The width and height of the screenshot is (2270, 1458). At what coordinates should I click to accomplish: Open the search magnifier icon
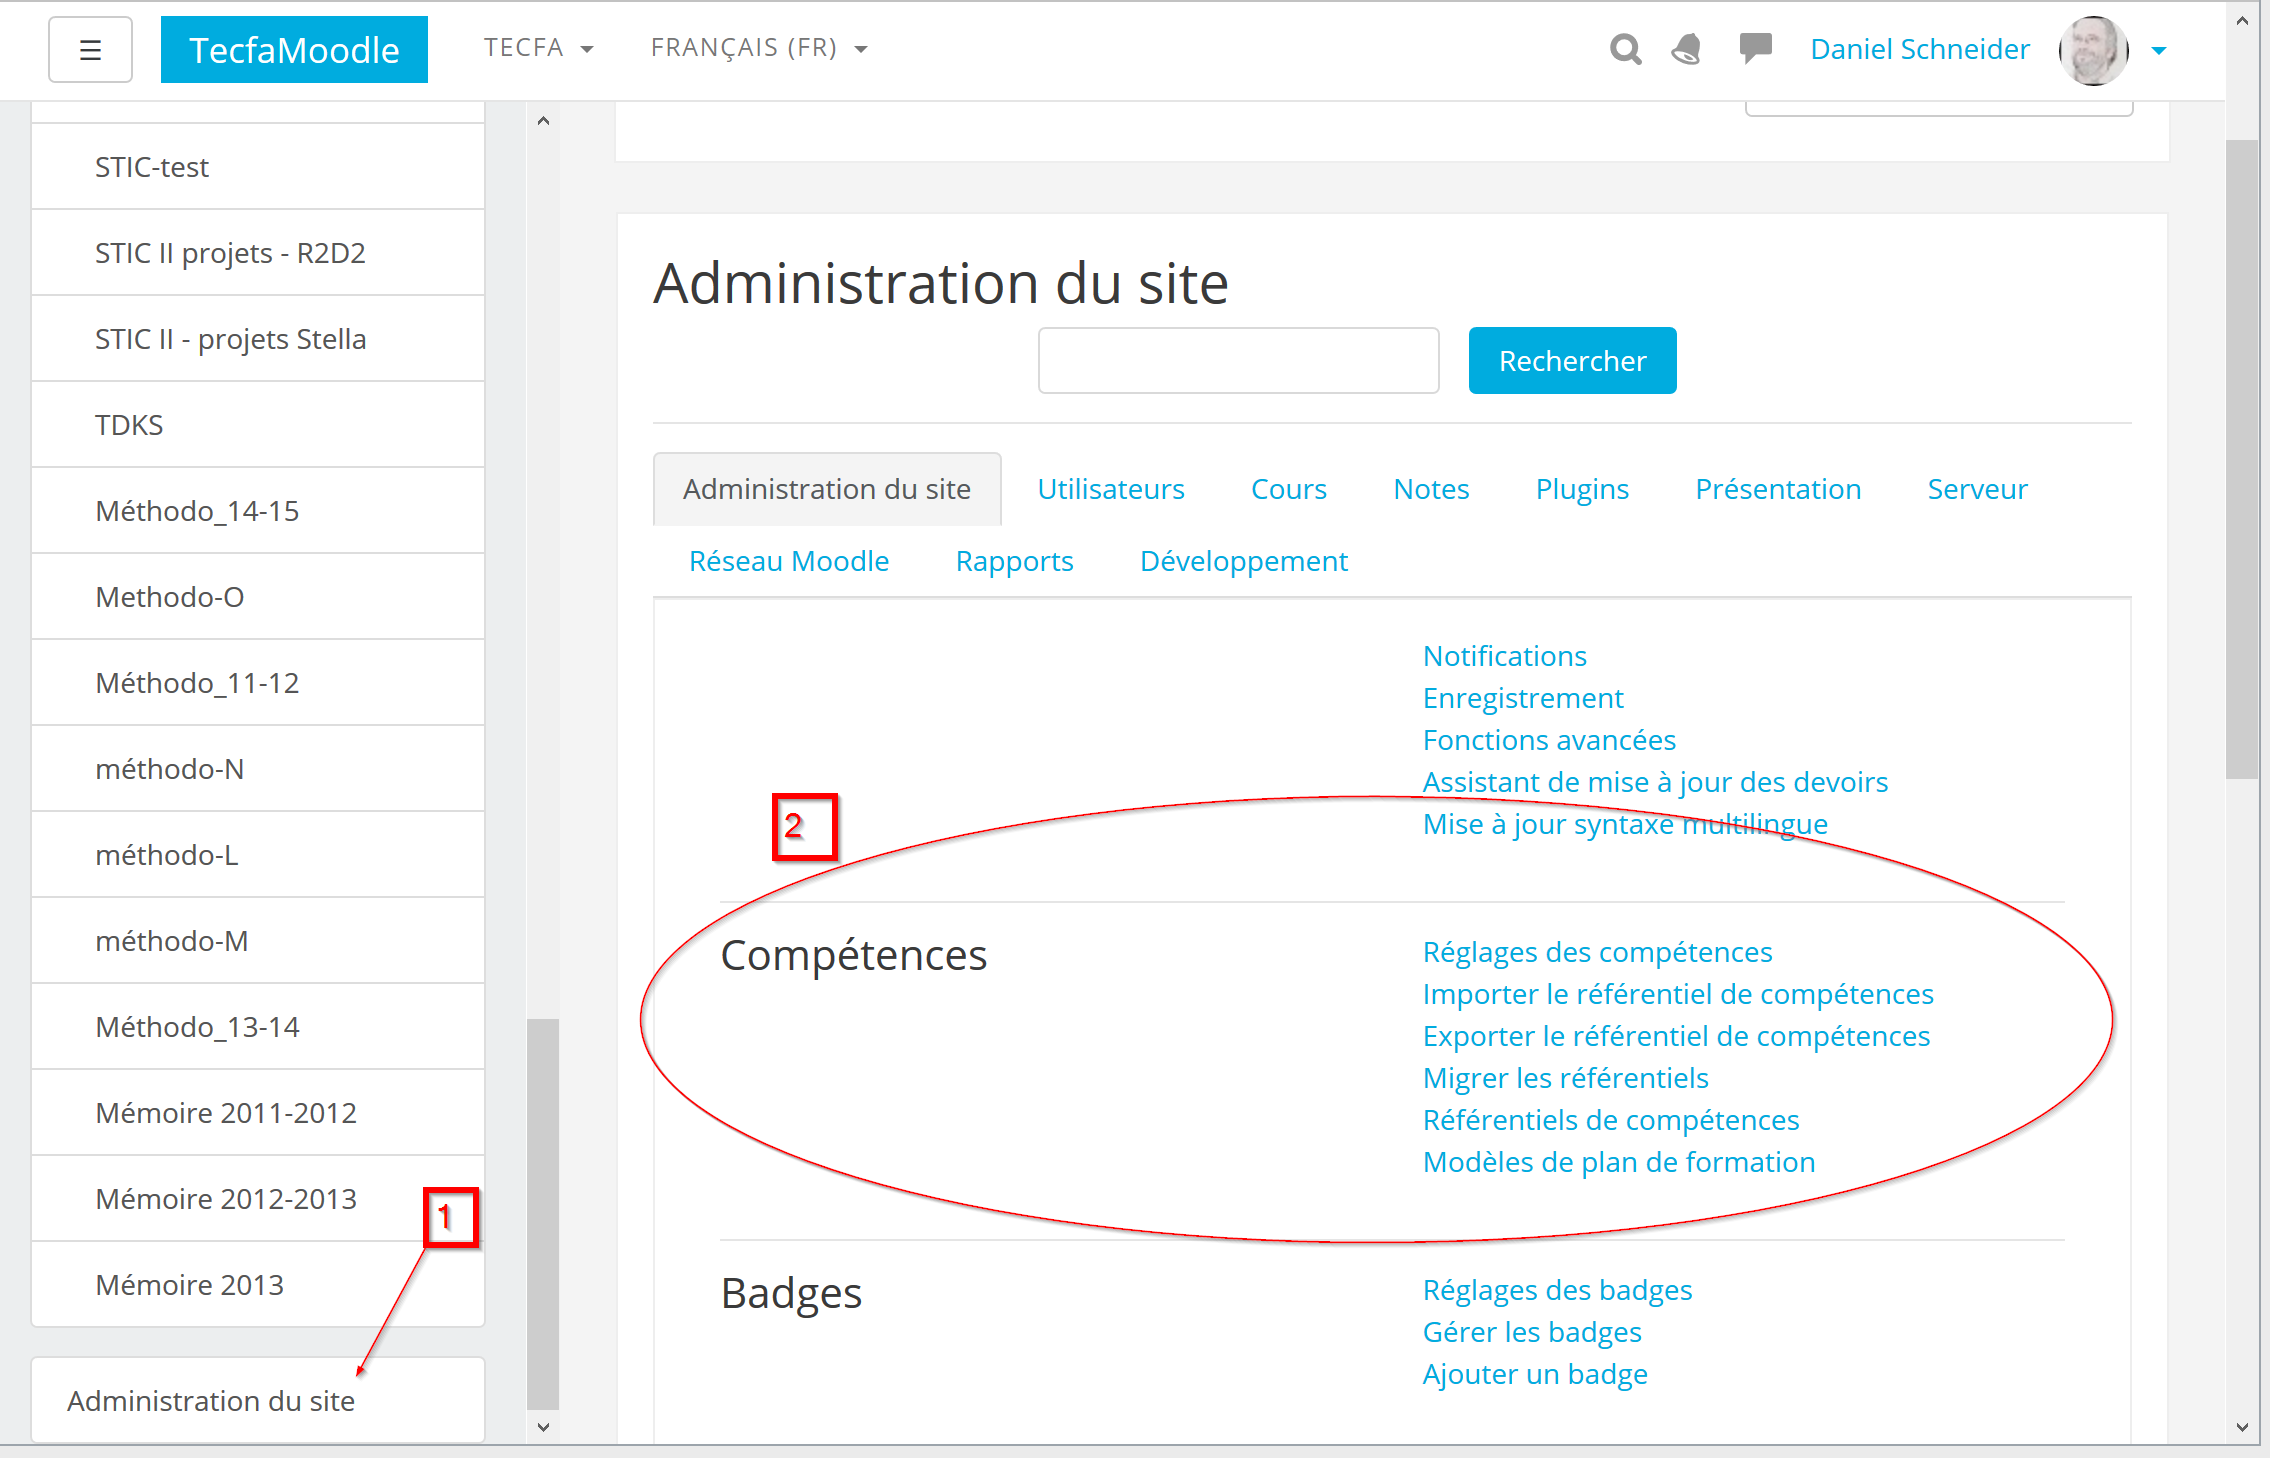1625,49
